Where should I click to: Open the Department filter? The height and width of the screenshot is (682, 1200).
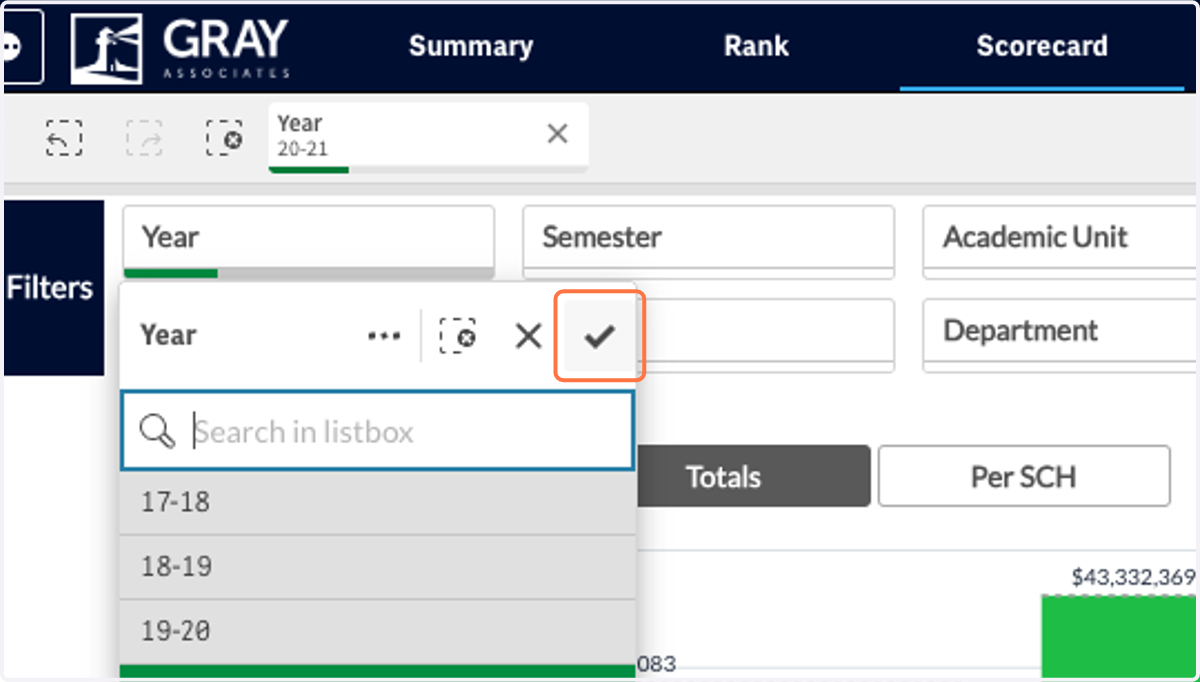pyautogui.click(x=1061, y=333)
